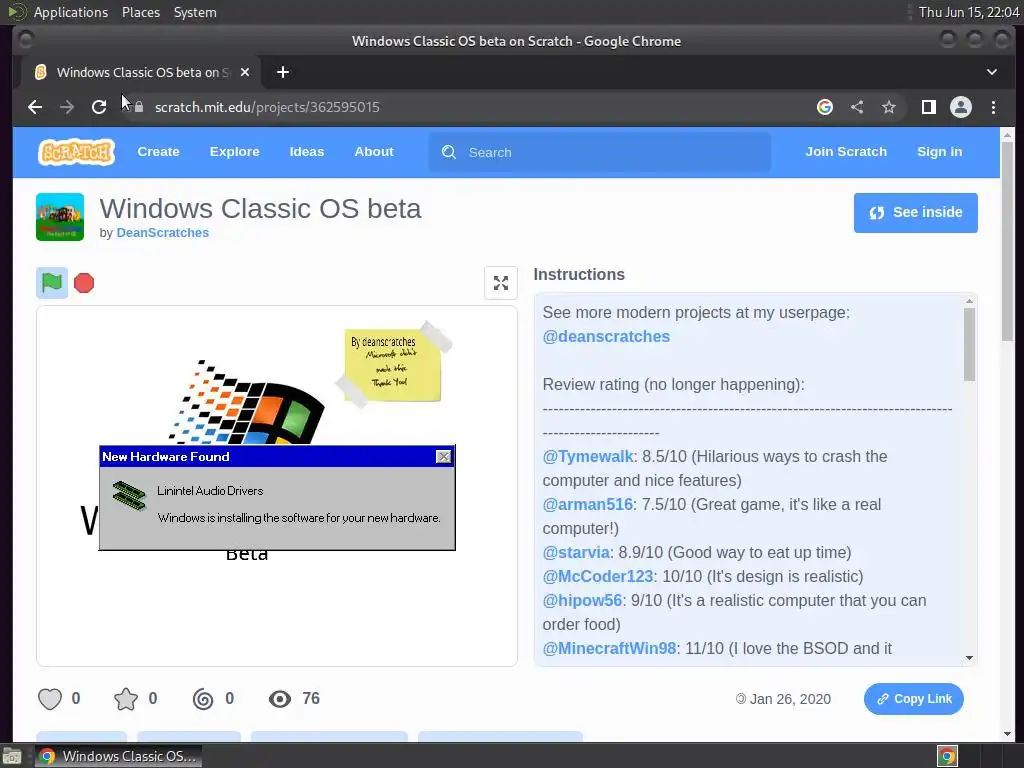Click the instructions panel scrollbar thumb
Image resolution: width=1024 pixels, height=768 pixels.
pos(969,344)
